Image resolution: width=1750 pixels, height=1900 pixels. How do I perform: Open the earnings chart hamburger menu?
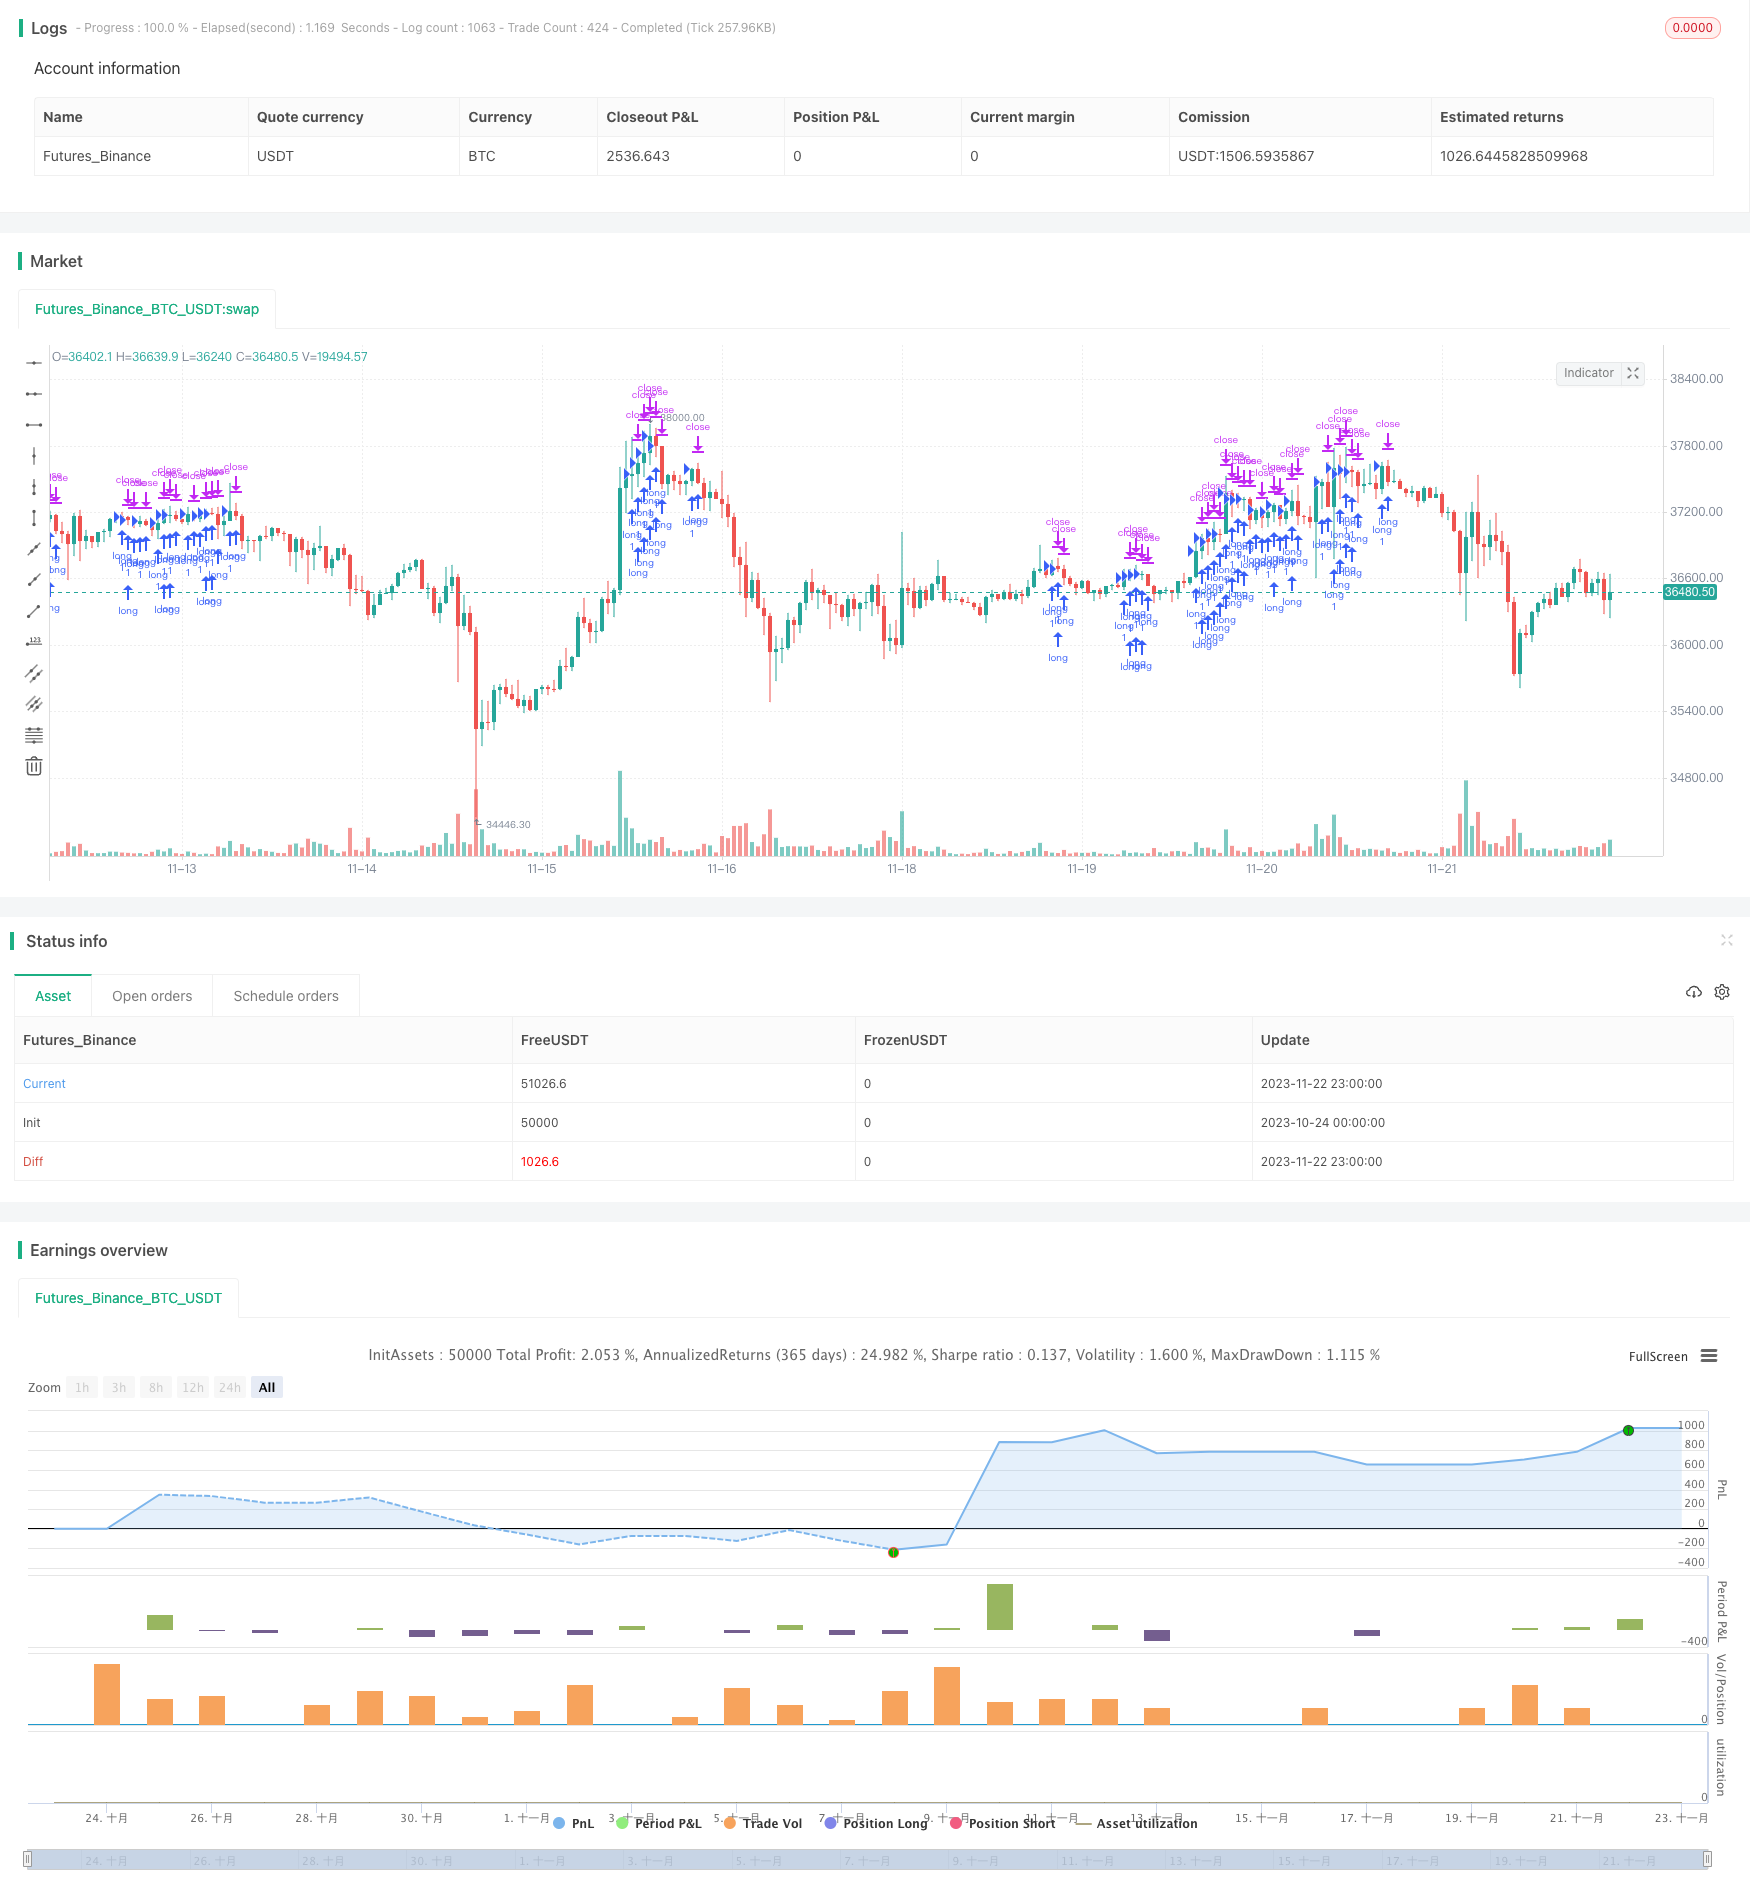1709,1356
